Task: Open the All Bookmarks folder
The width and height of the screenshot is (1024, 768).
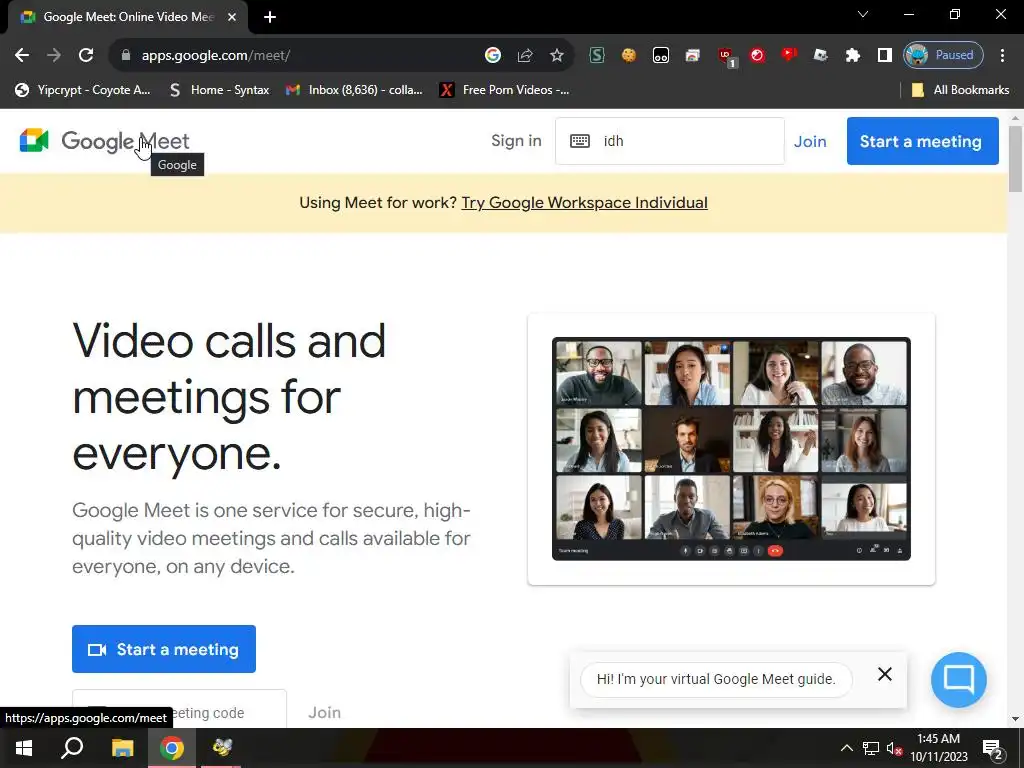Action: (961, 90)
